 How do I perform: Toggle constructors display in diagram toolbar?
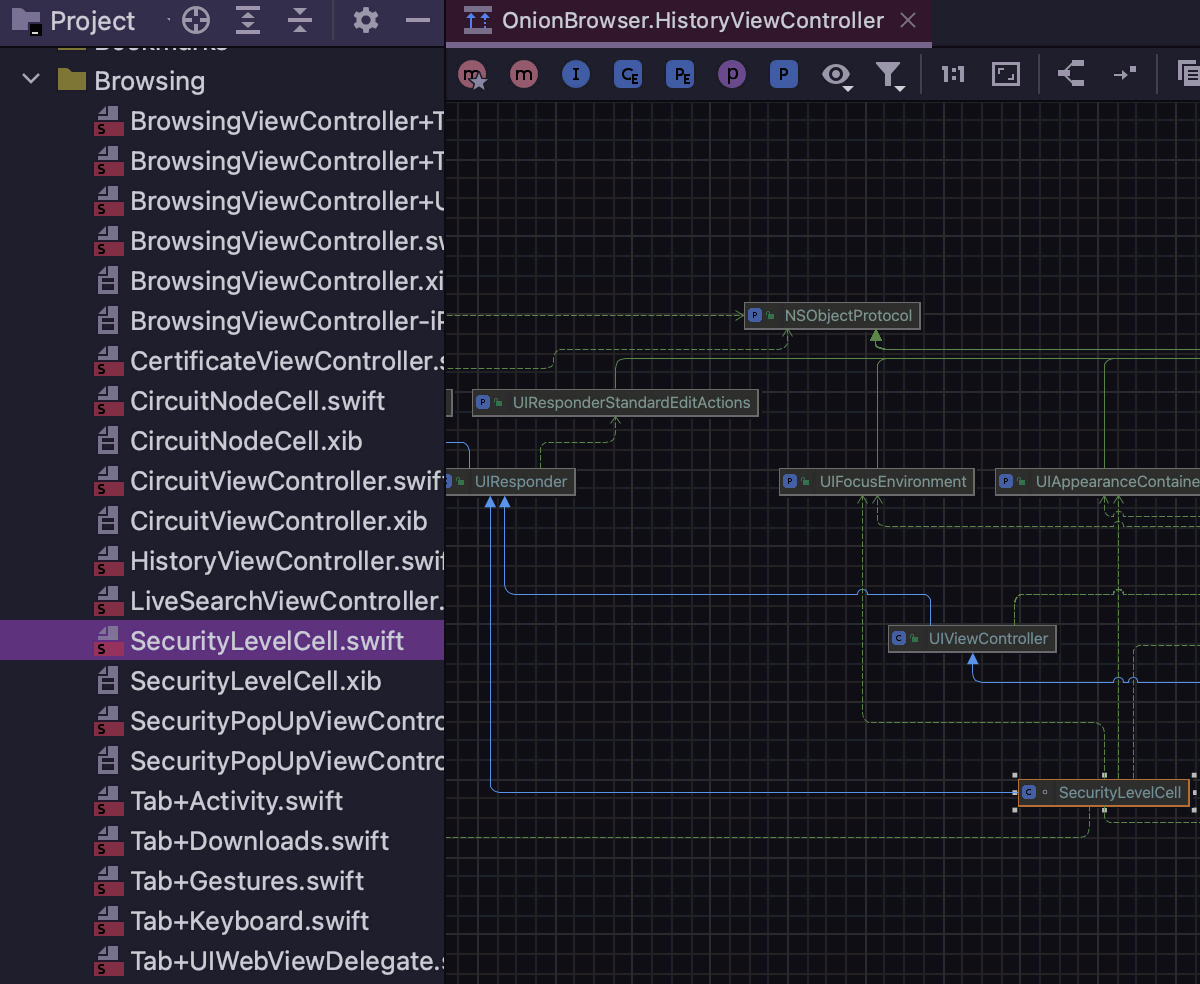(473, 74)
